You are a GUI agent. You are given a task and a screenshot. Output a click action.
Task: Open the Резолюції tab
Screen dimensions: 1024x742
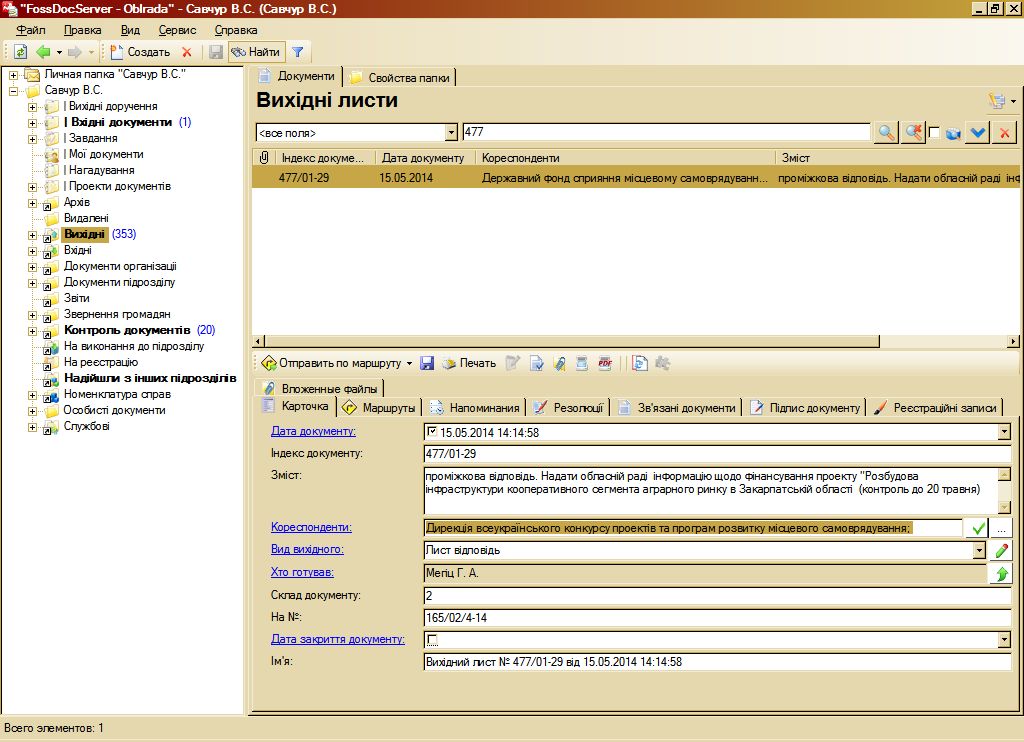tap(569, 408)
